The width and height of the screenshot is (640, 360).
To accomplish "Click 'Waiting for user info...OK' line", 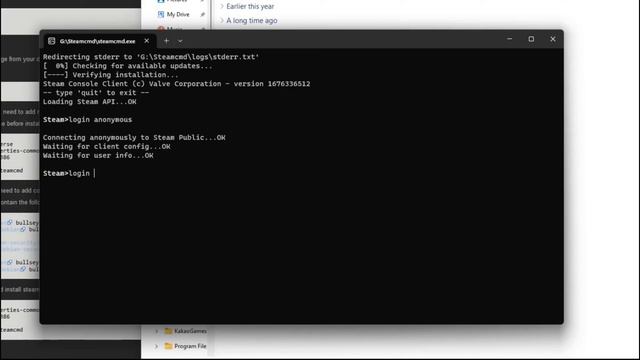I will tap(98, 156).
